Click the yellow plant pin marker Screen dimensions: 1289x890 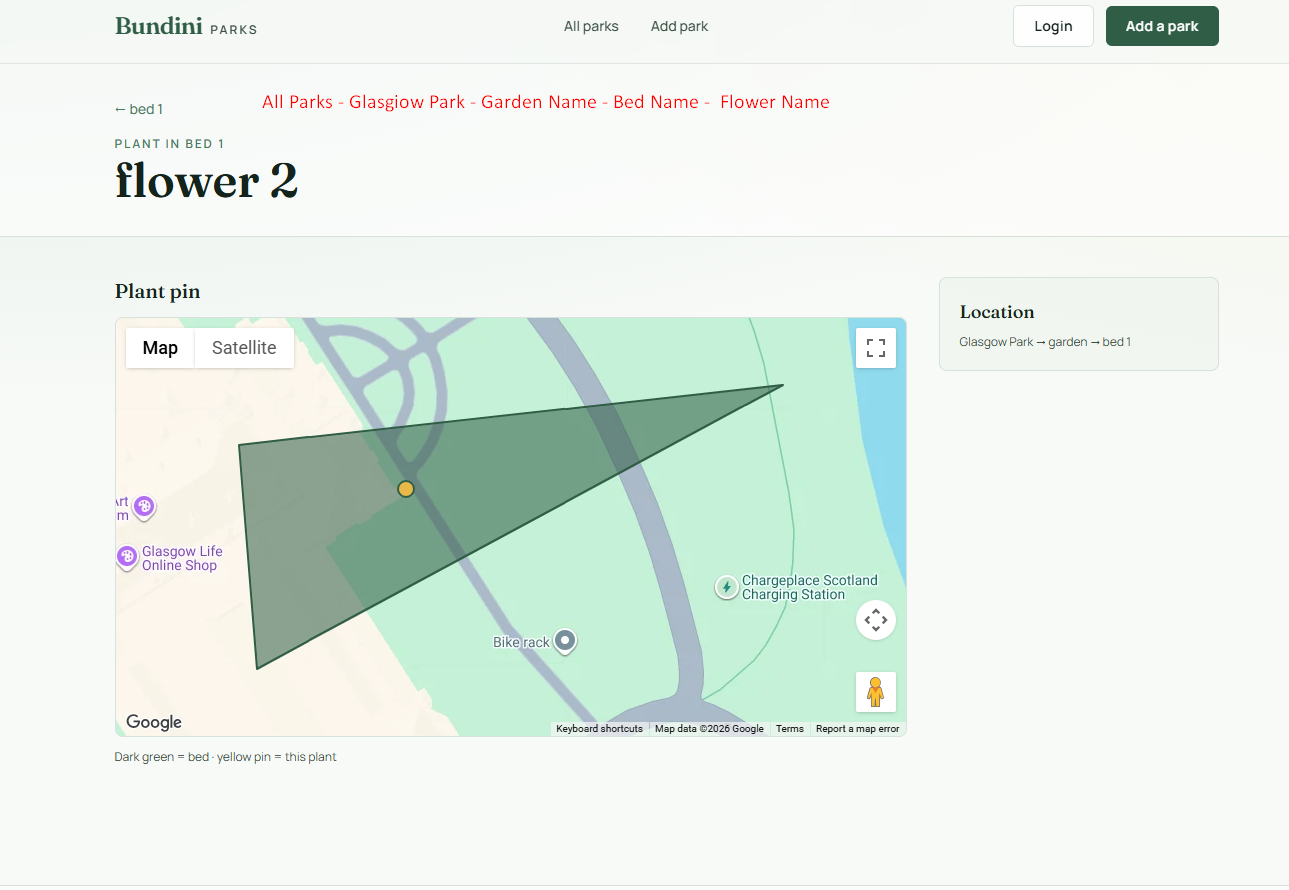406,489
